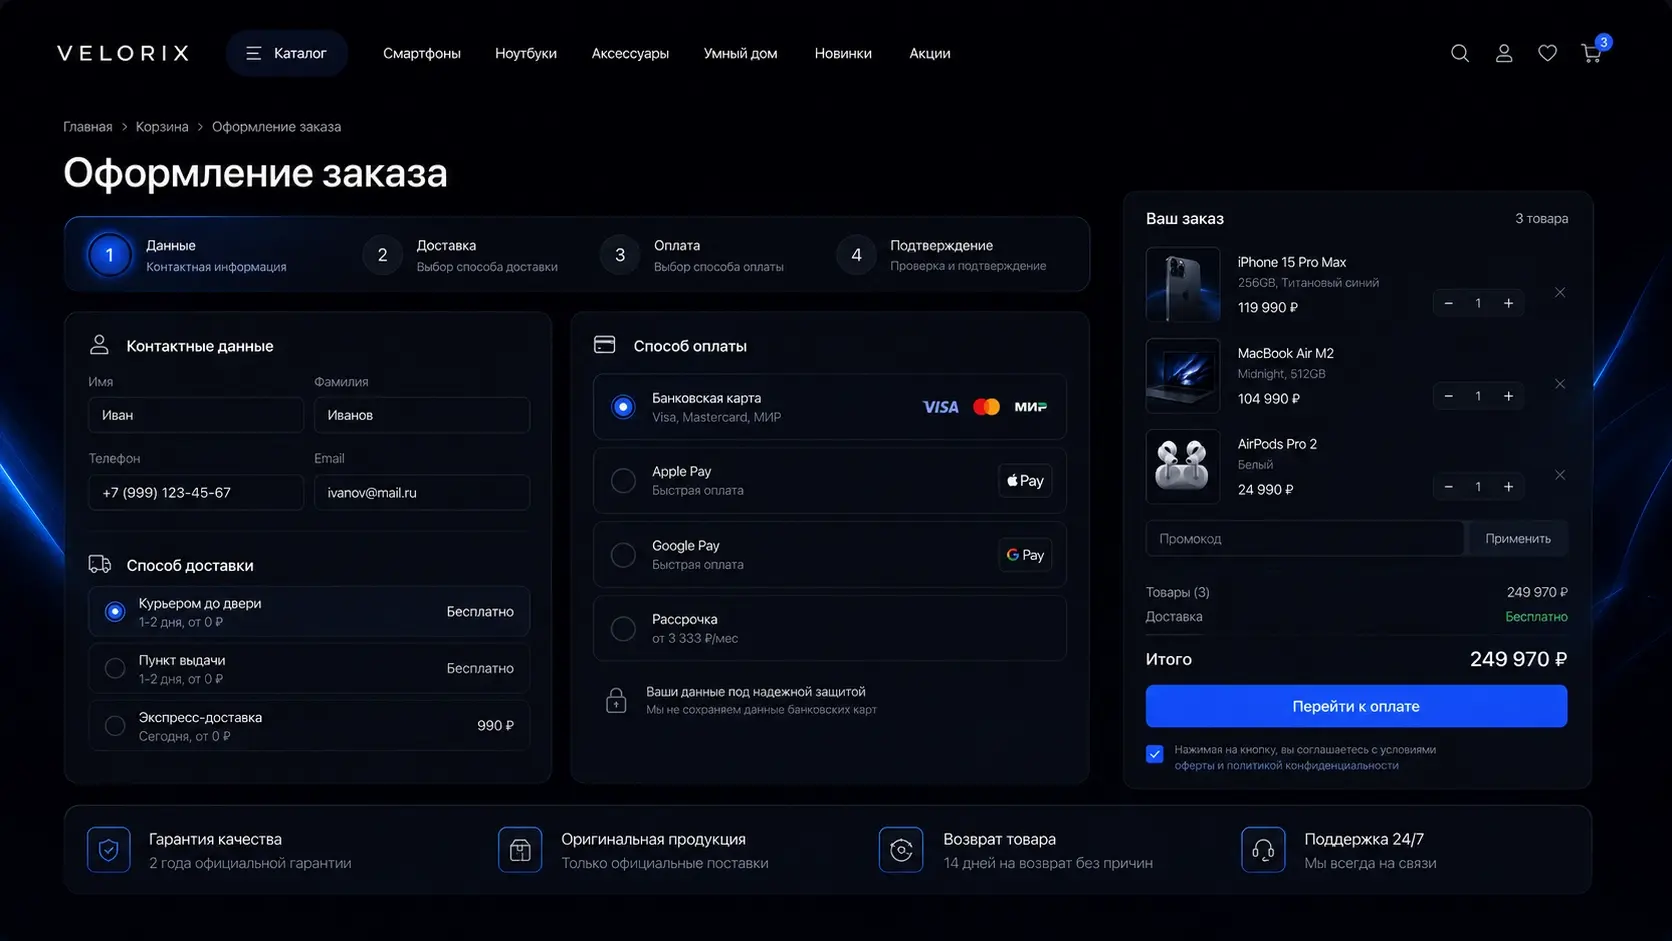The image size is (1672, 941).
Task: Focus the Телефон input field
Action: pyautogui.click(x=196, y=492)
